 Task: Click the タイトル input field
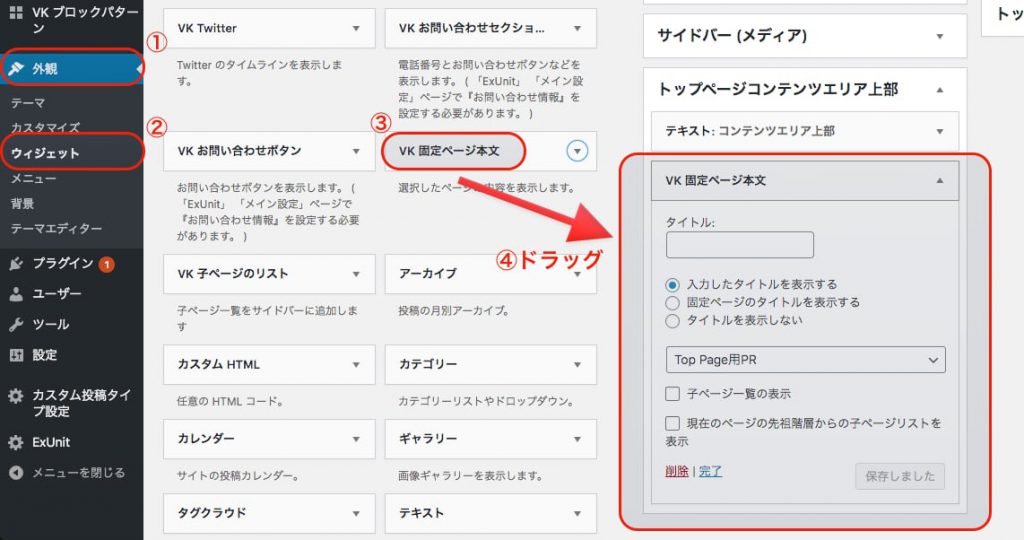740,245
